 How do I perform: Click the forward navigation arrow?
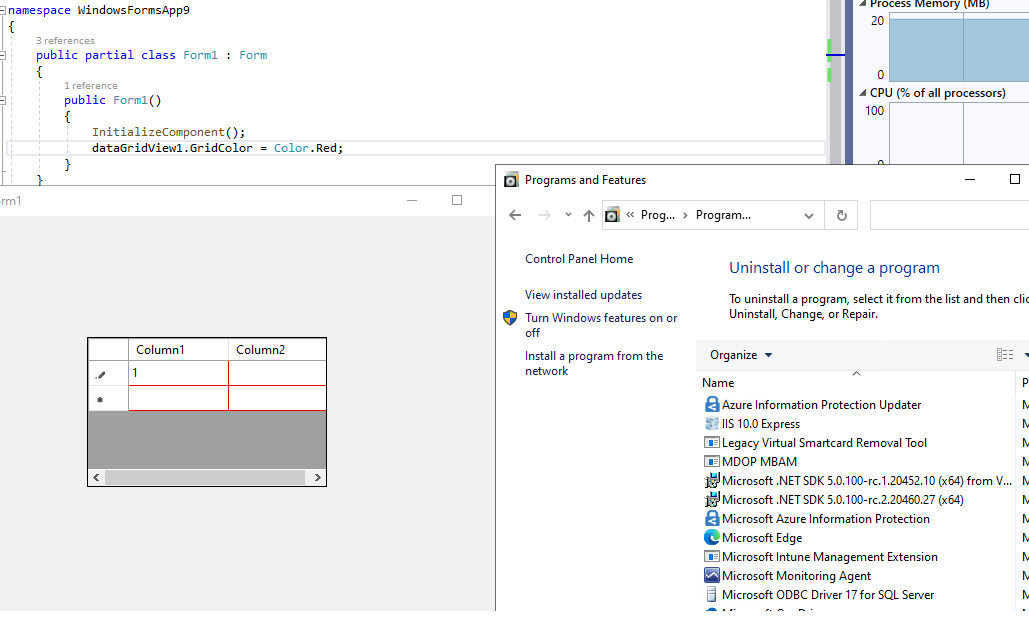tap(541, 215)
